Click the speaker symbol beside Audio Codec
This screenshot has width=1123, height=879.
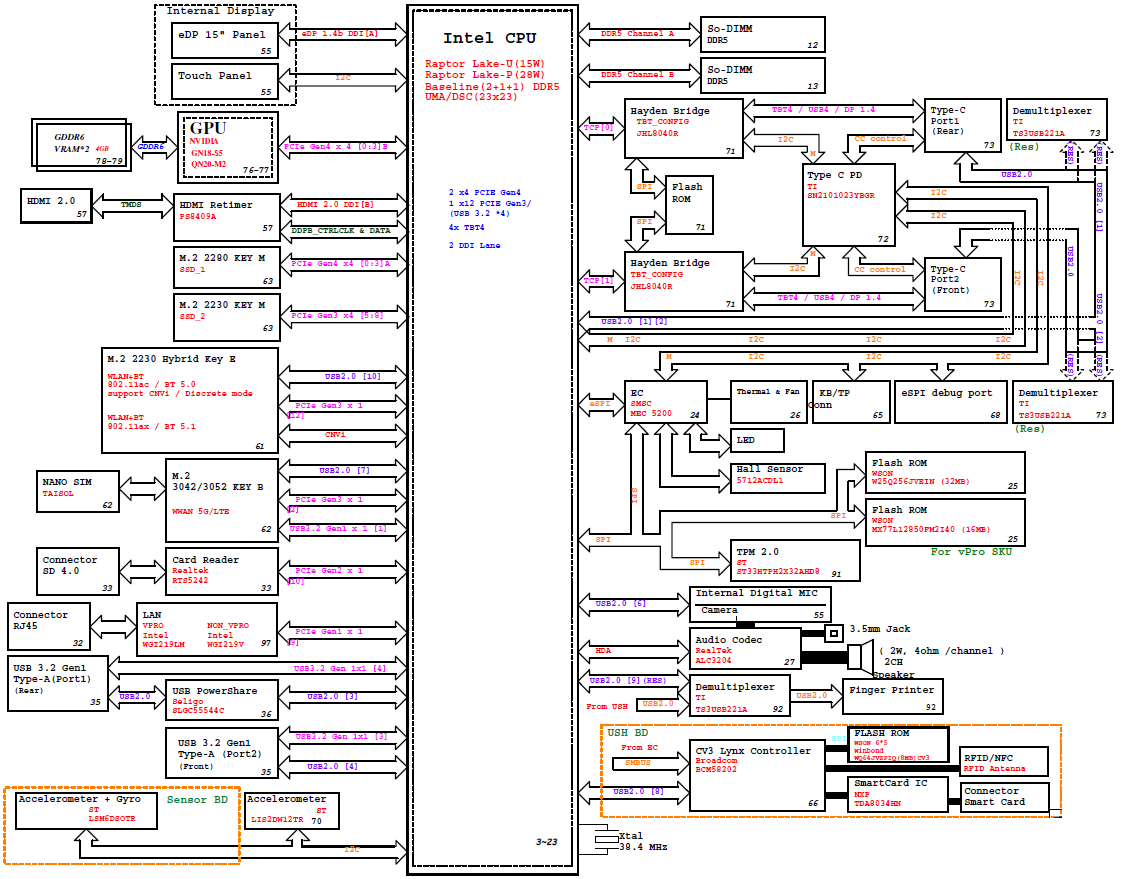[858, 656]
